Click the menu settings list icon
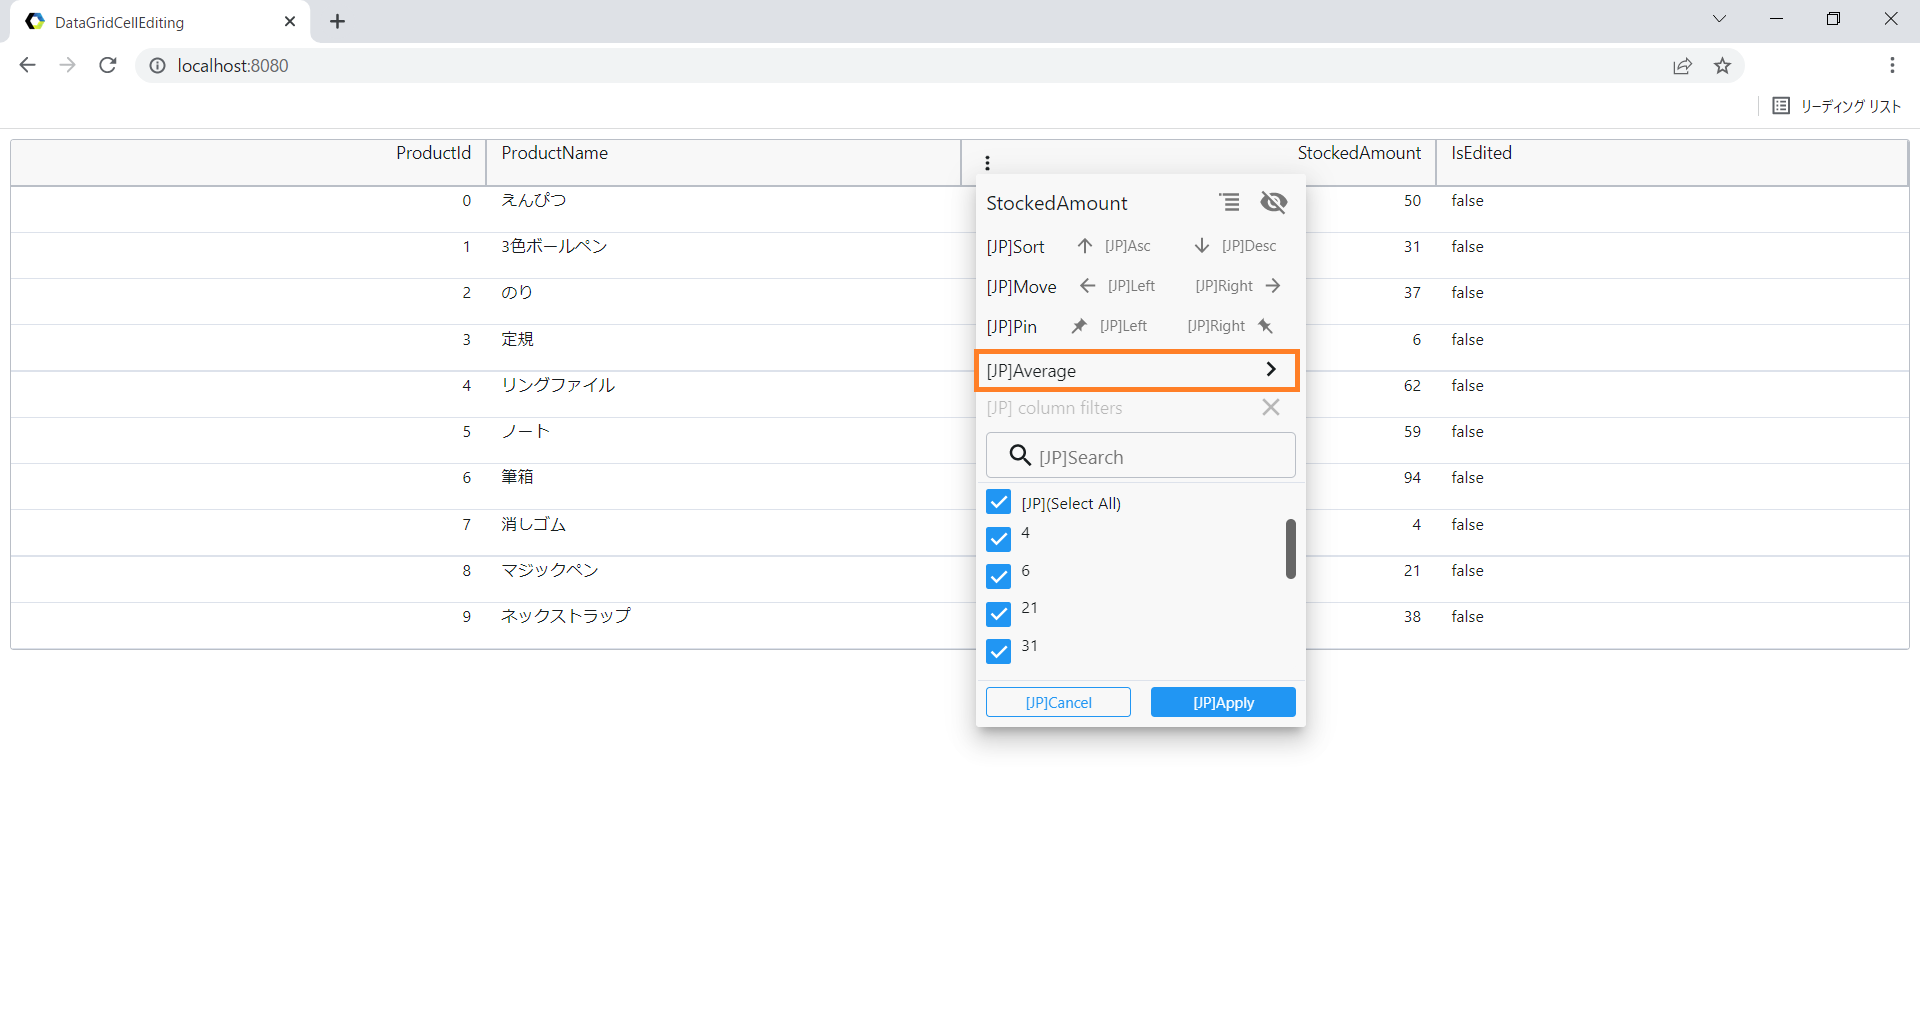 [1230, 202]
